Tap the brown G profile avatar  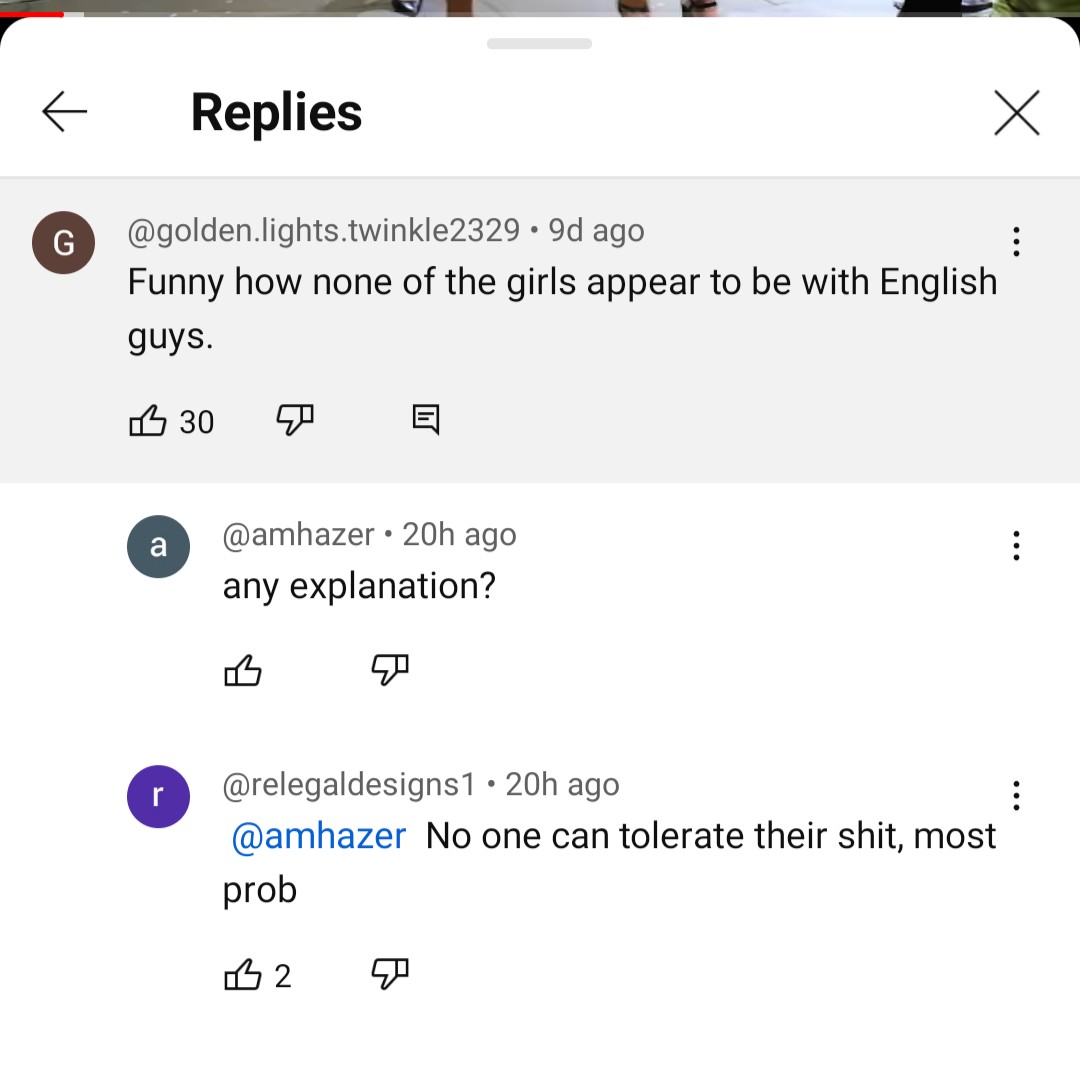[63, 243]
